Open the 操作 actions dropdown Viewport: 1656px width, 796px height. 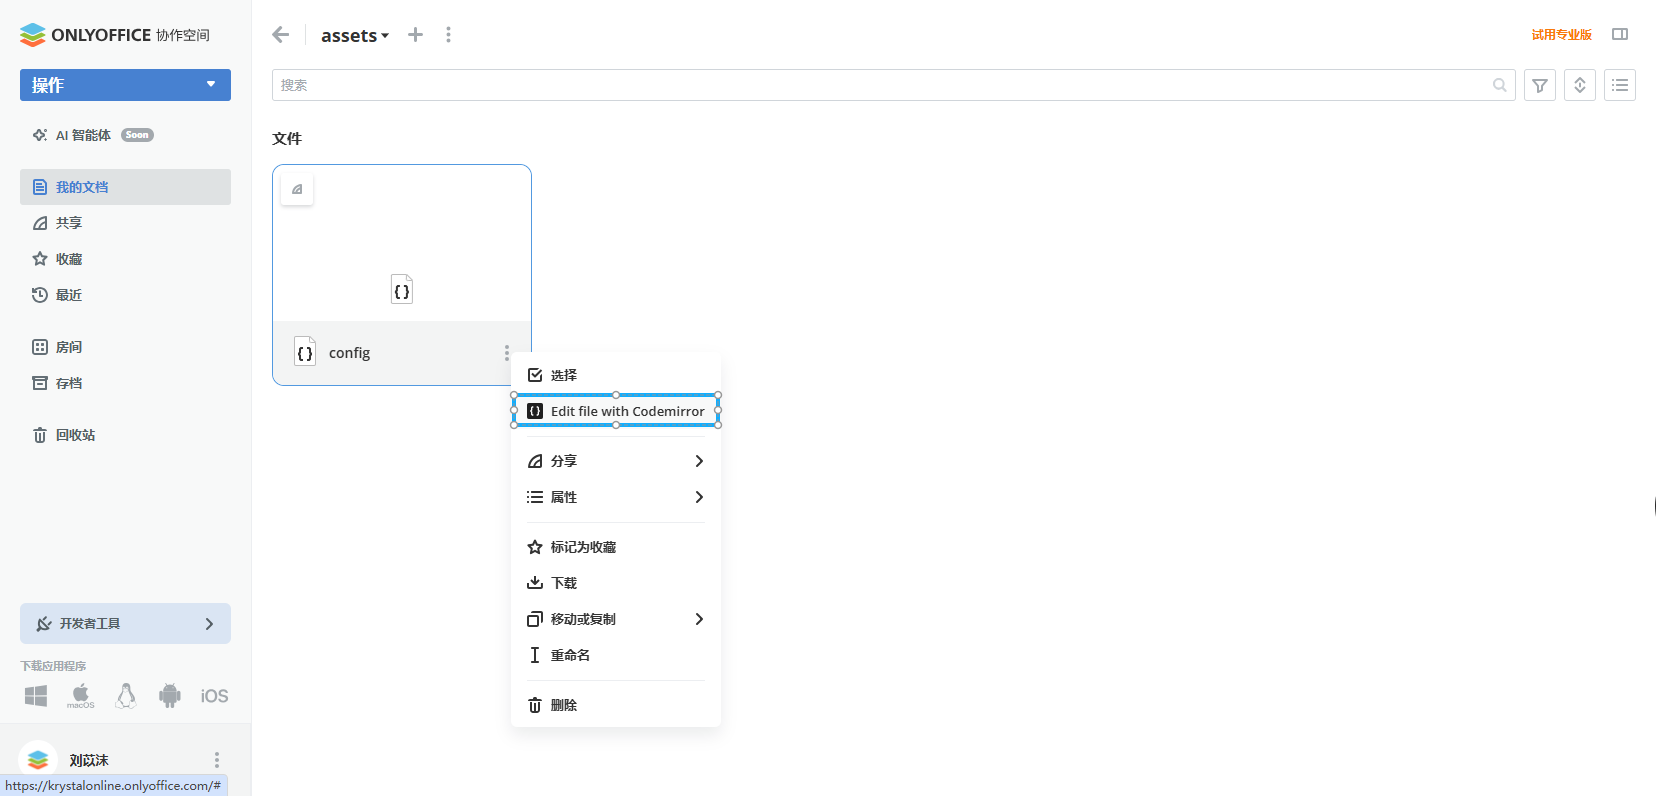(x=125, y=85)
